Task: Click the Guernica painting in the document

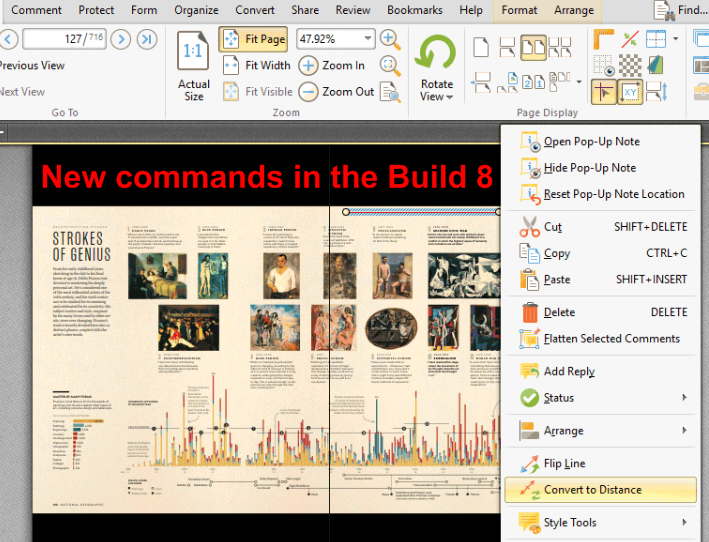Action: [x=464, y=275]
